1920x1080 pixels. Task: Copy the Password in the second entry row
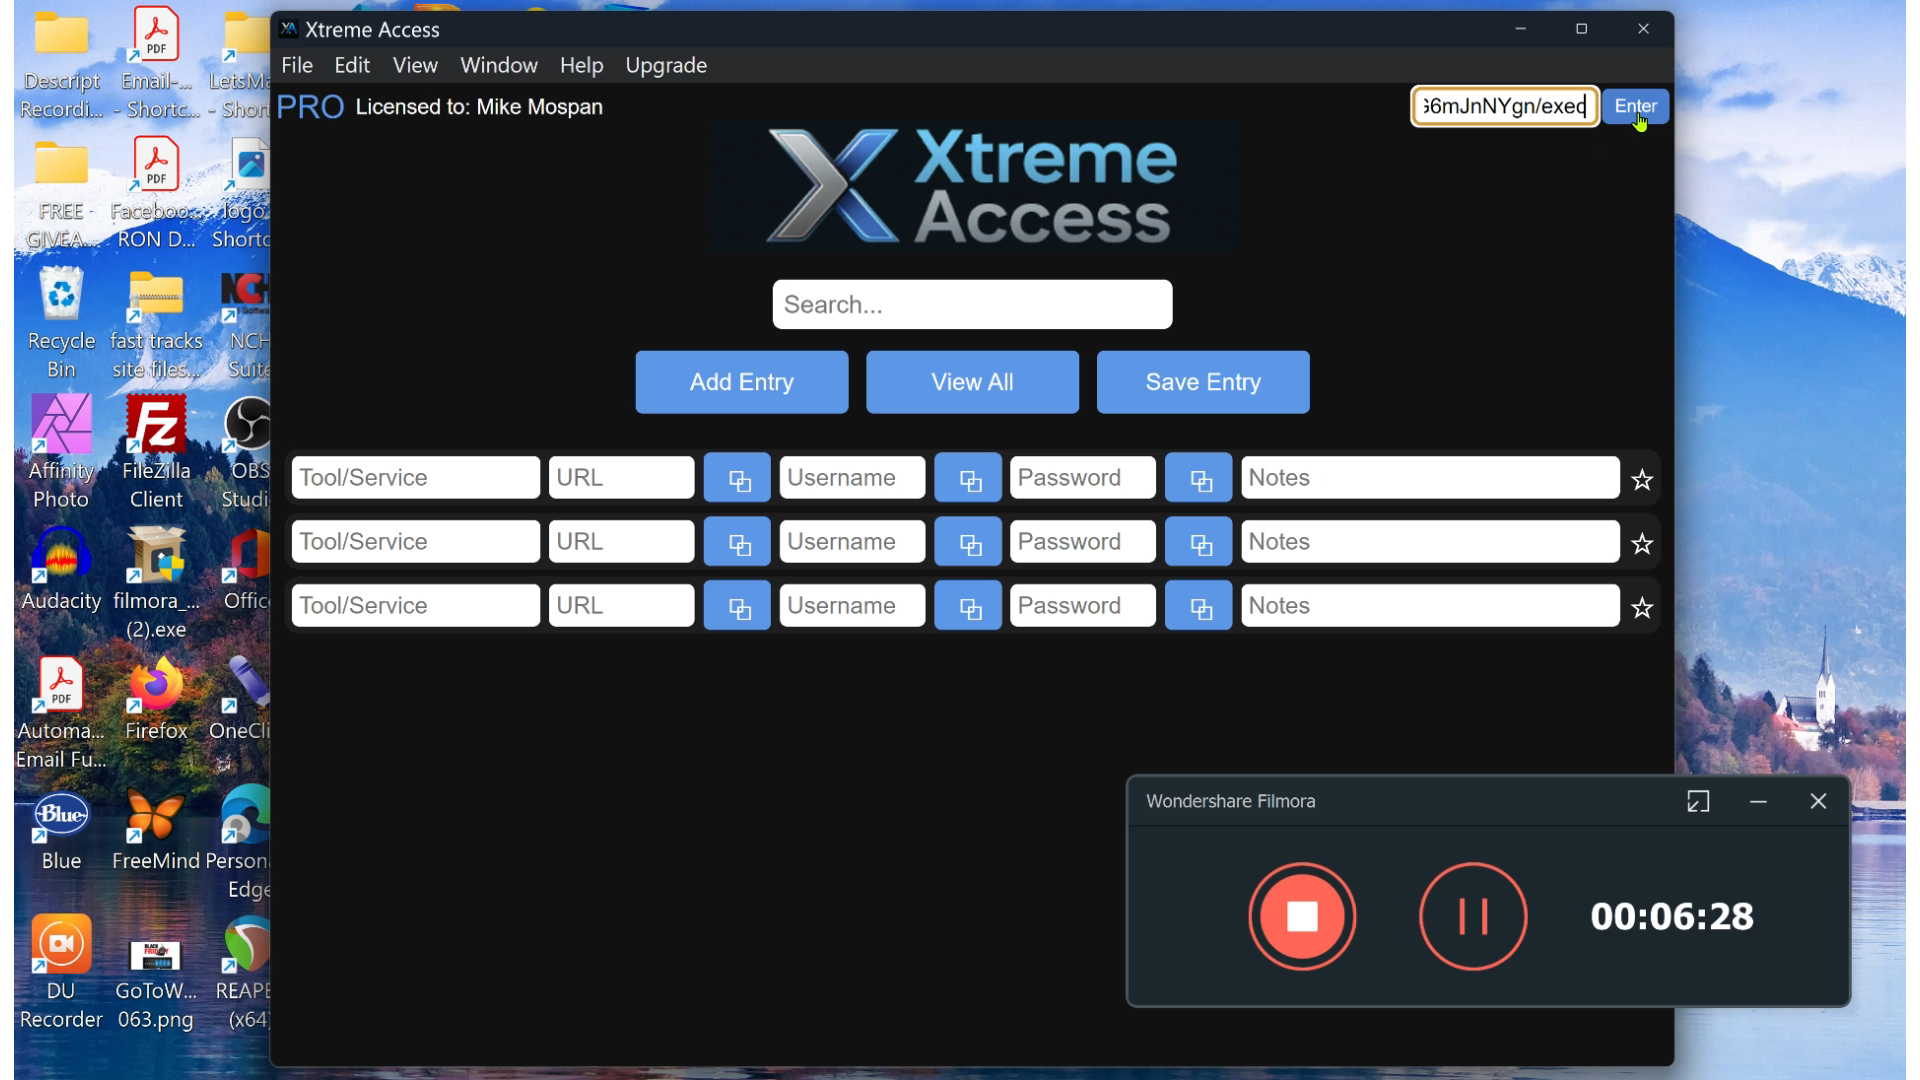coord(1199,542)
